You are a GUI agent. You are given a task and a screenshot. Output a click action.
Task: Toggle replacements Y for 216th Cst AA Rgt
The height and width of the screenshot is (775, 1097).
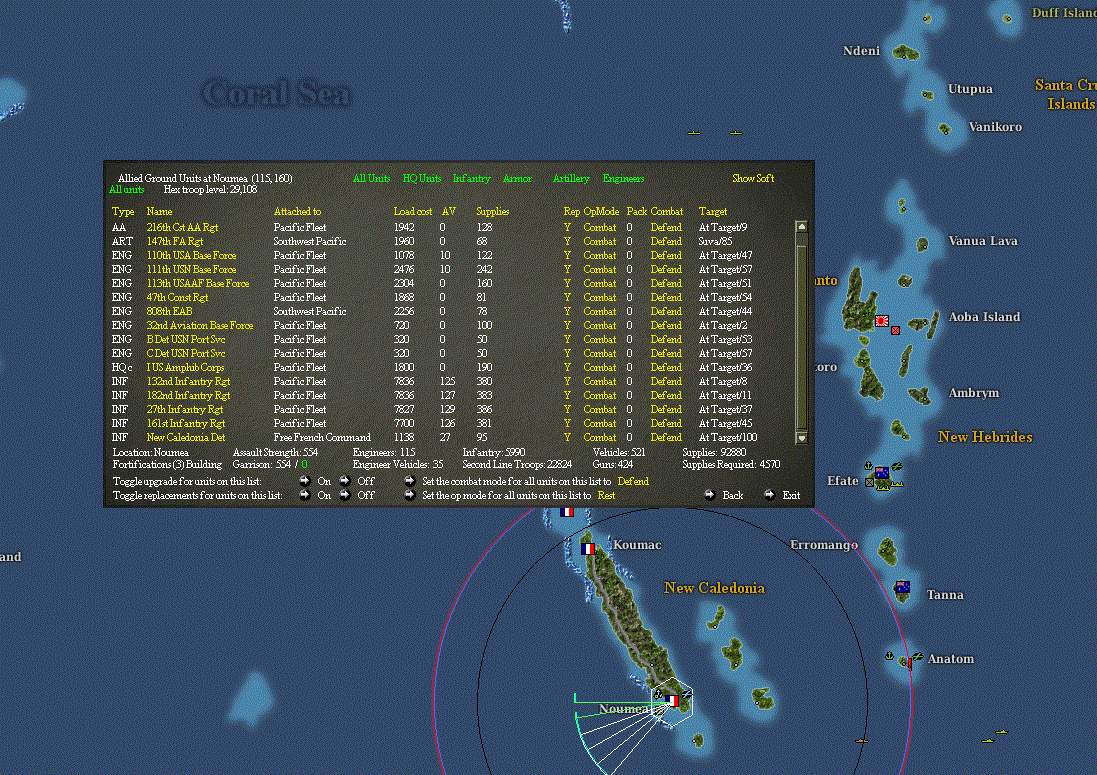(567, 227)
